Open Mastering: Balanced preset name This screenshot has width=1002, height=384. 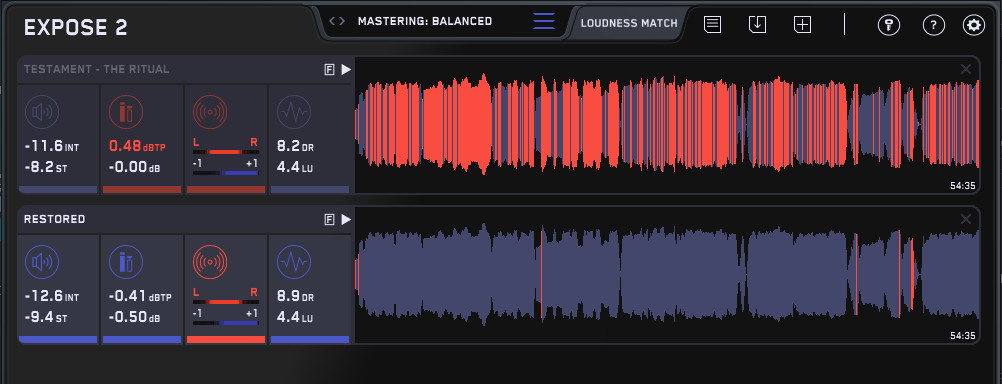(425, 21)
